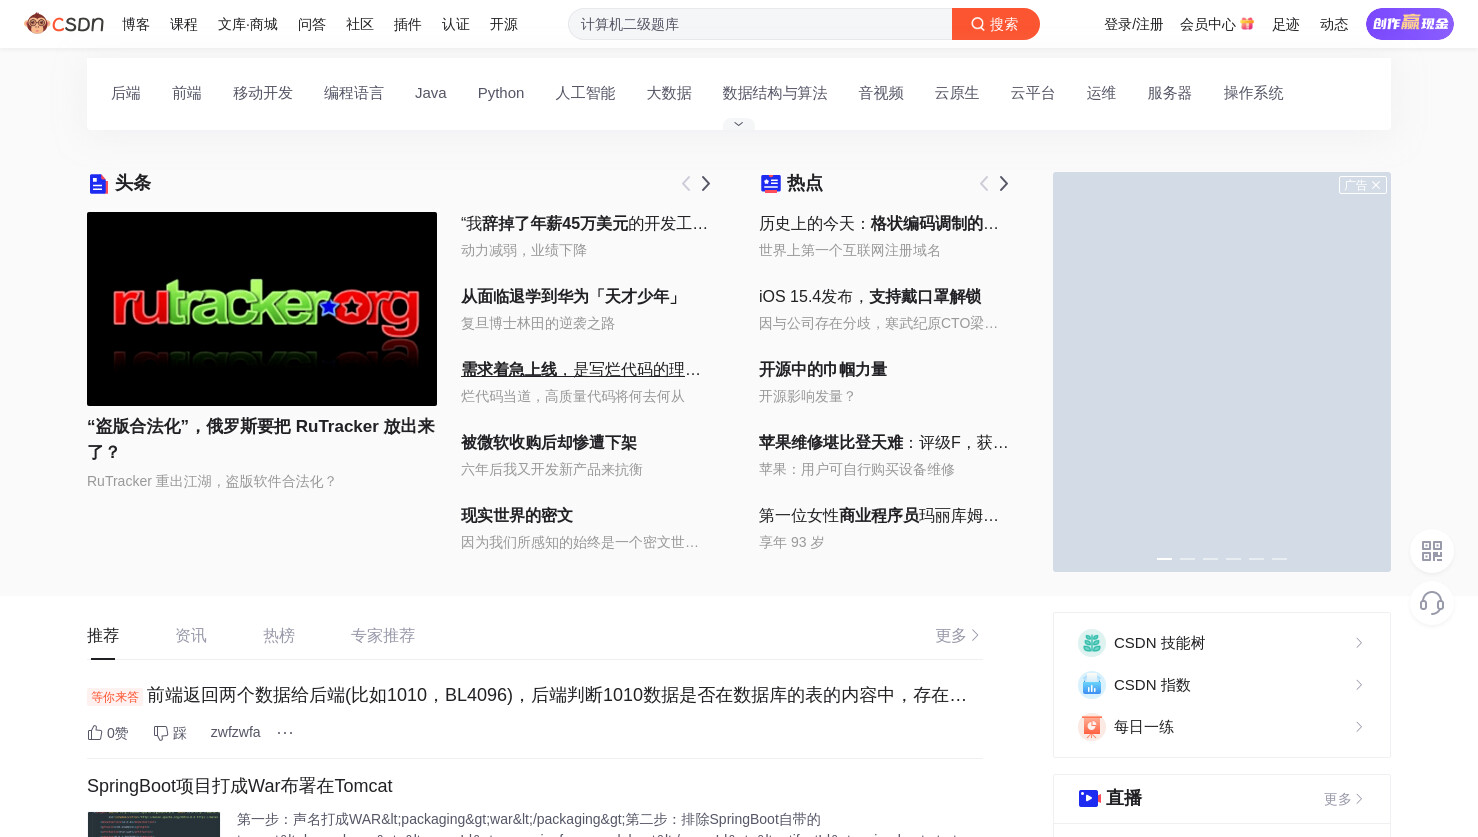The image size is (1478, 837).
Task: Switch to 专家推荐 tab
Action: click(x=383, y=635)
